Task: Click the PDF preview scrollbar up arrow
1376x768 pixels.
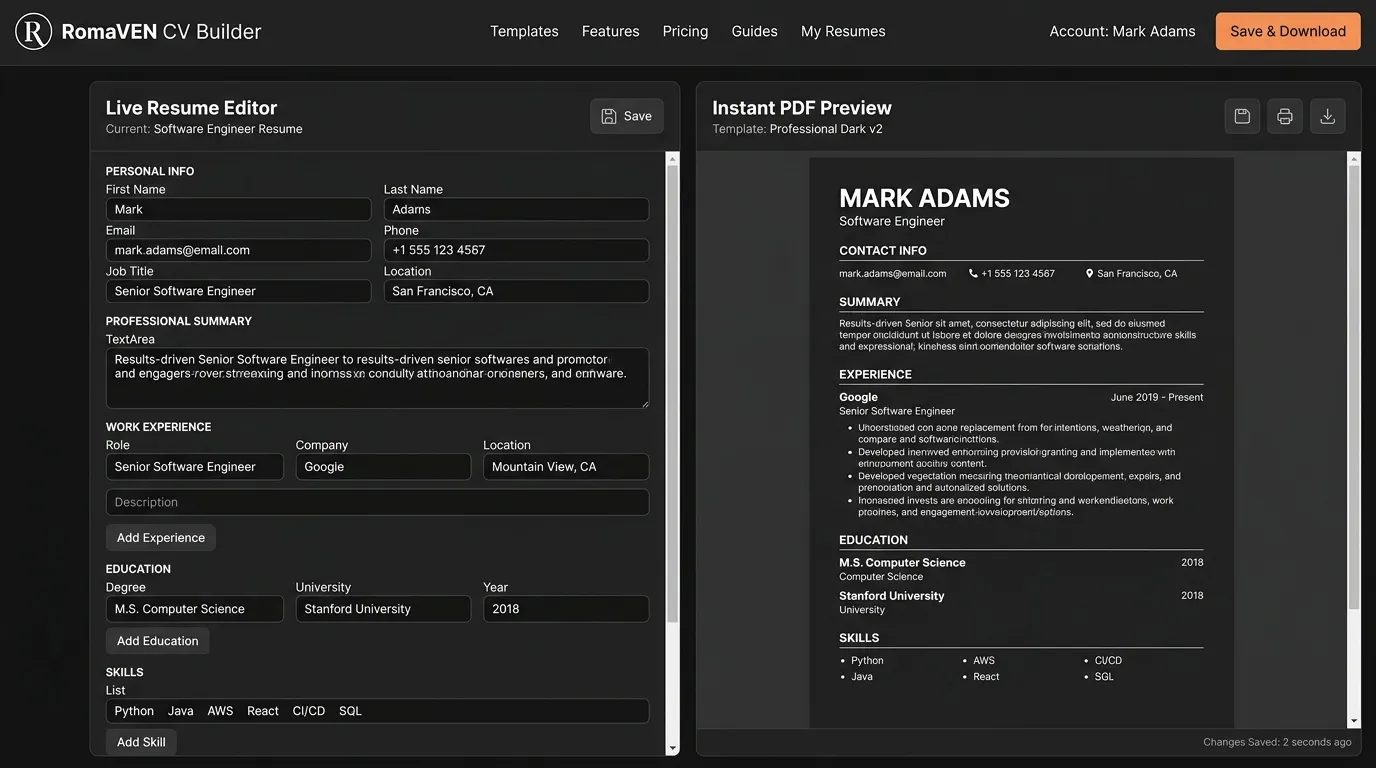Action: tap(1354, 158)
